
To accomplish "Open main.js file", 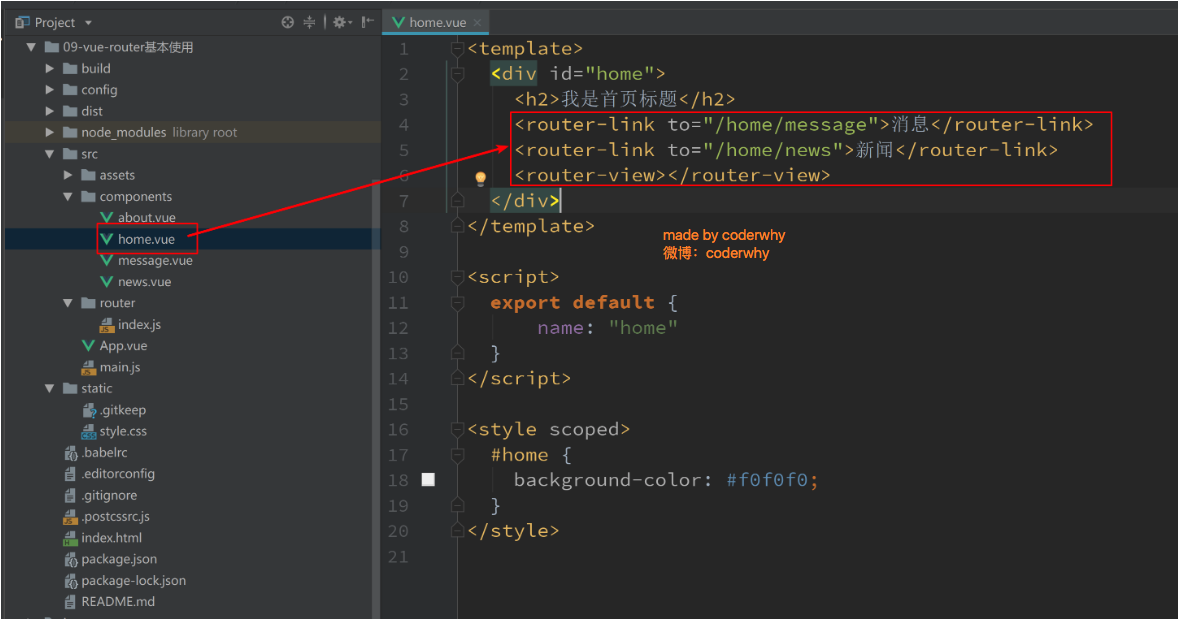I will coord(120,367).
